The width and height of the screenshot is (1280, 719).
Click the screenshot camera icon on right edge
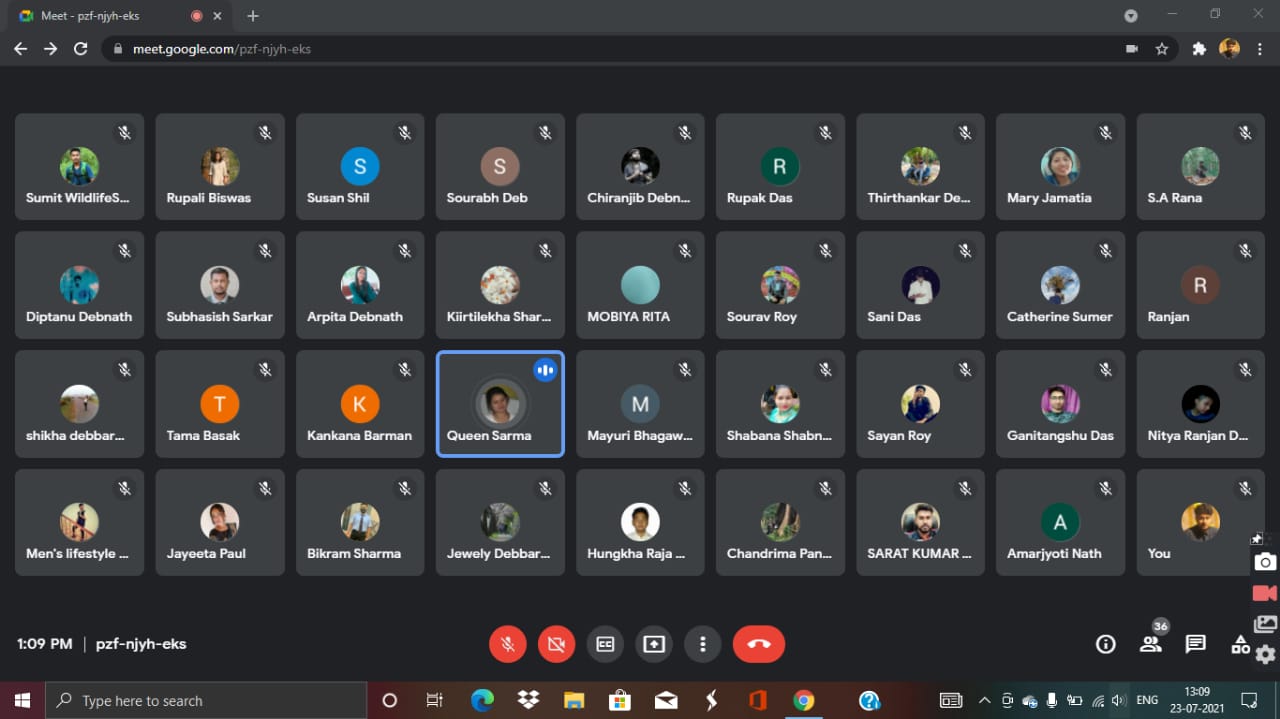(x=1265, y=562)
